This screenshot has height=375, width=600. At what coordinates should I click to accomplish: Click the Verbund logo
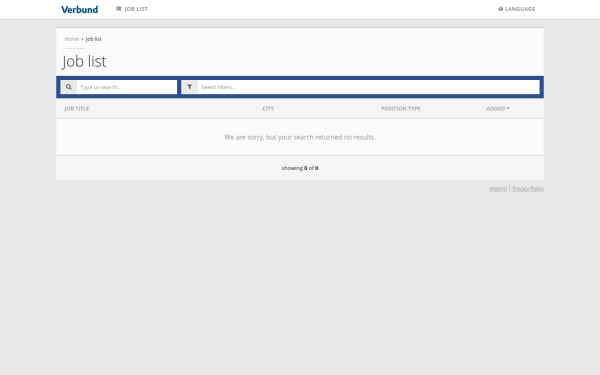(80, 10)
